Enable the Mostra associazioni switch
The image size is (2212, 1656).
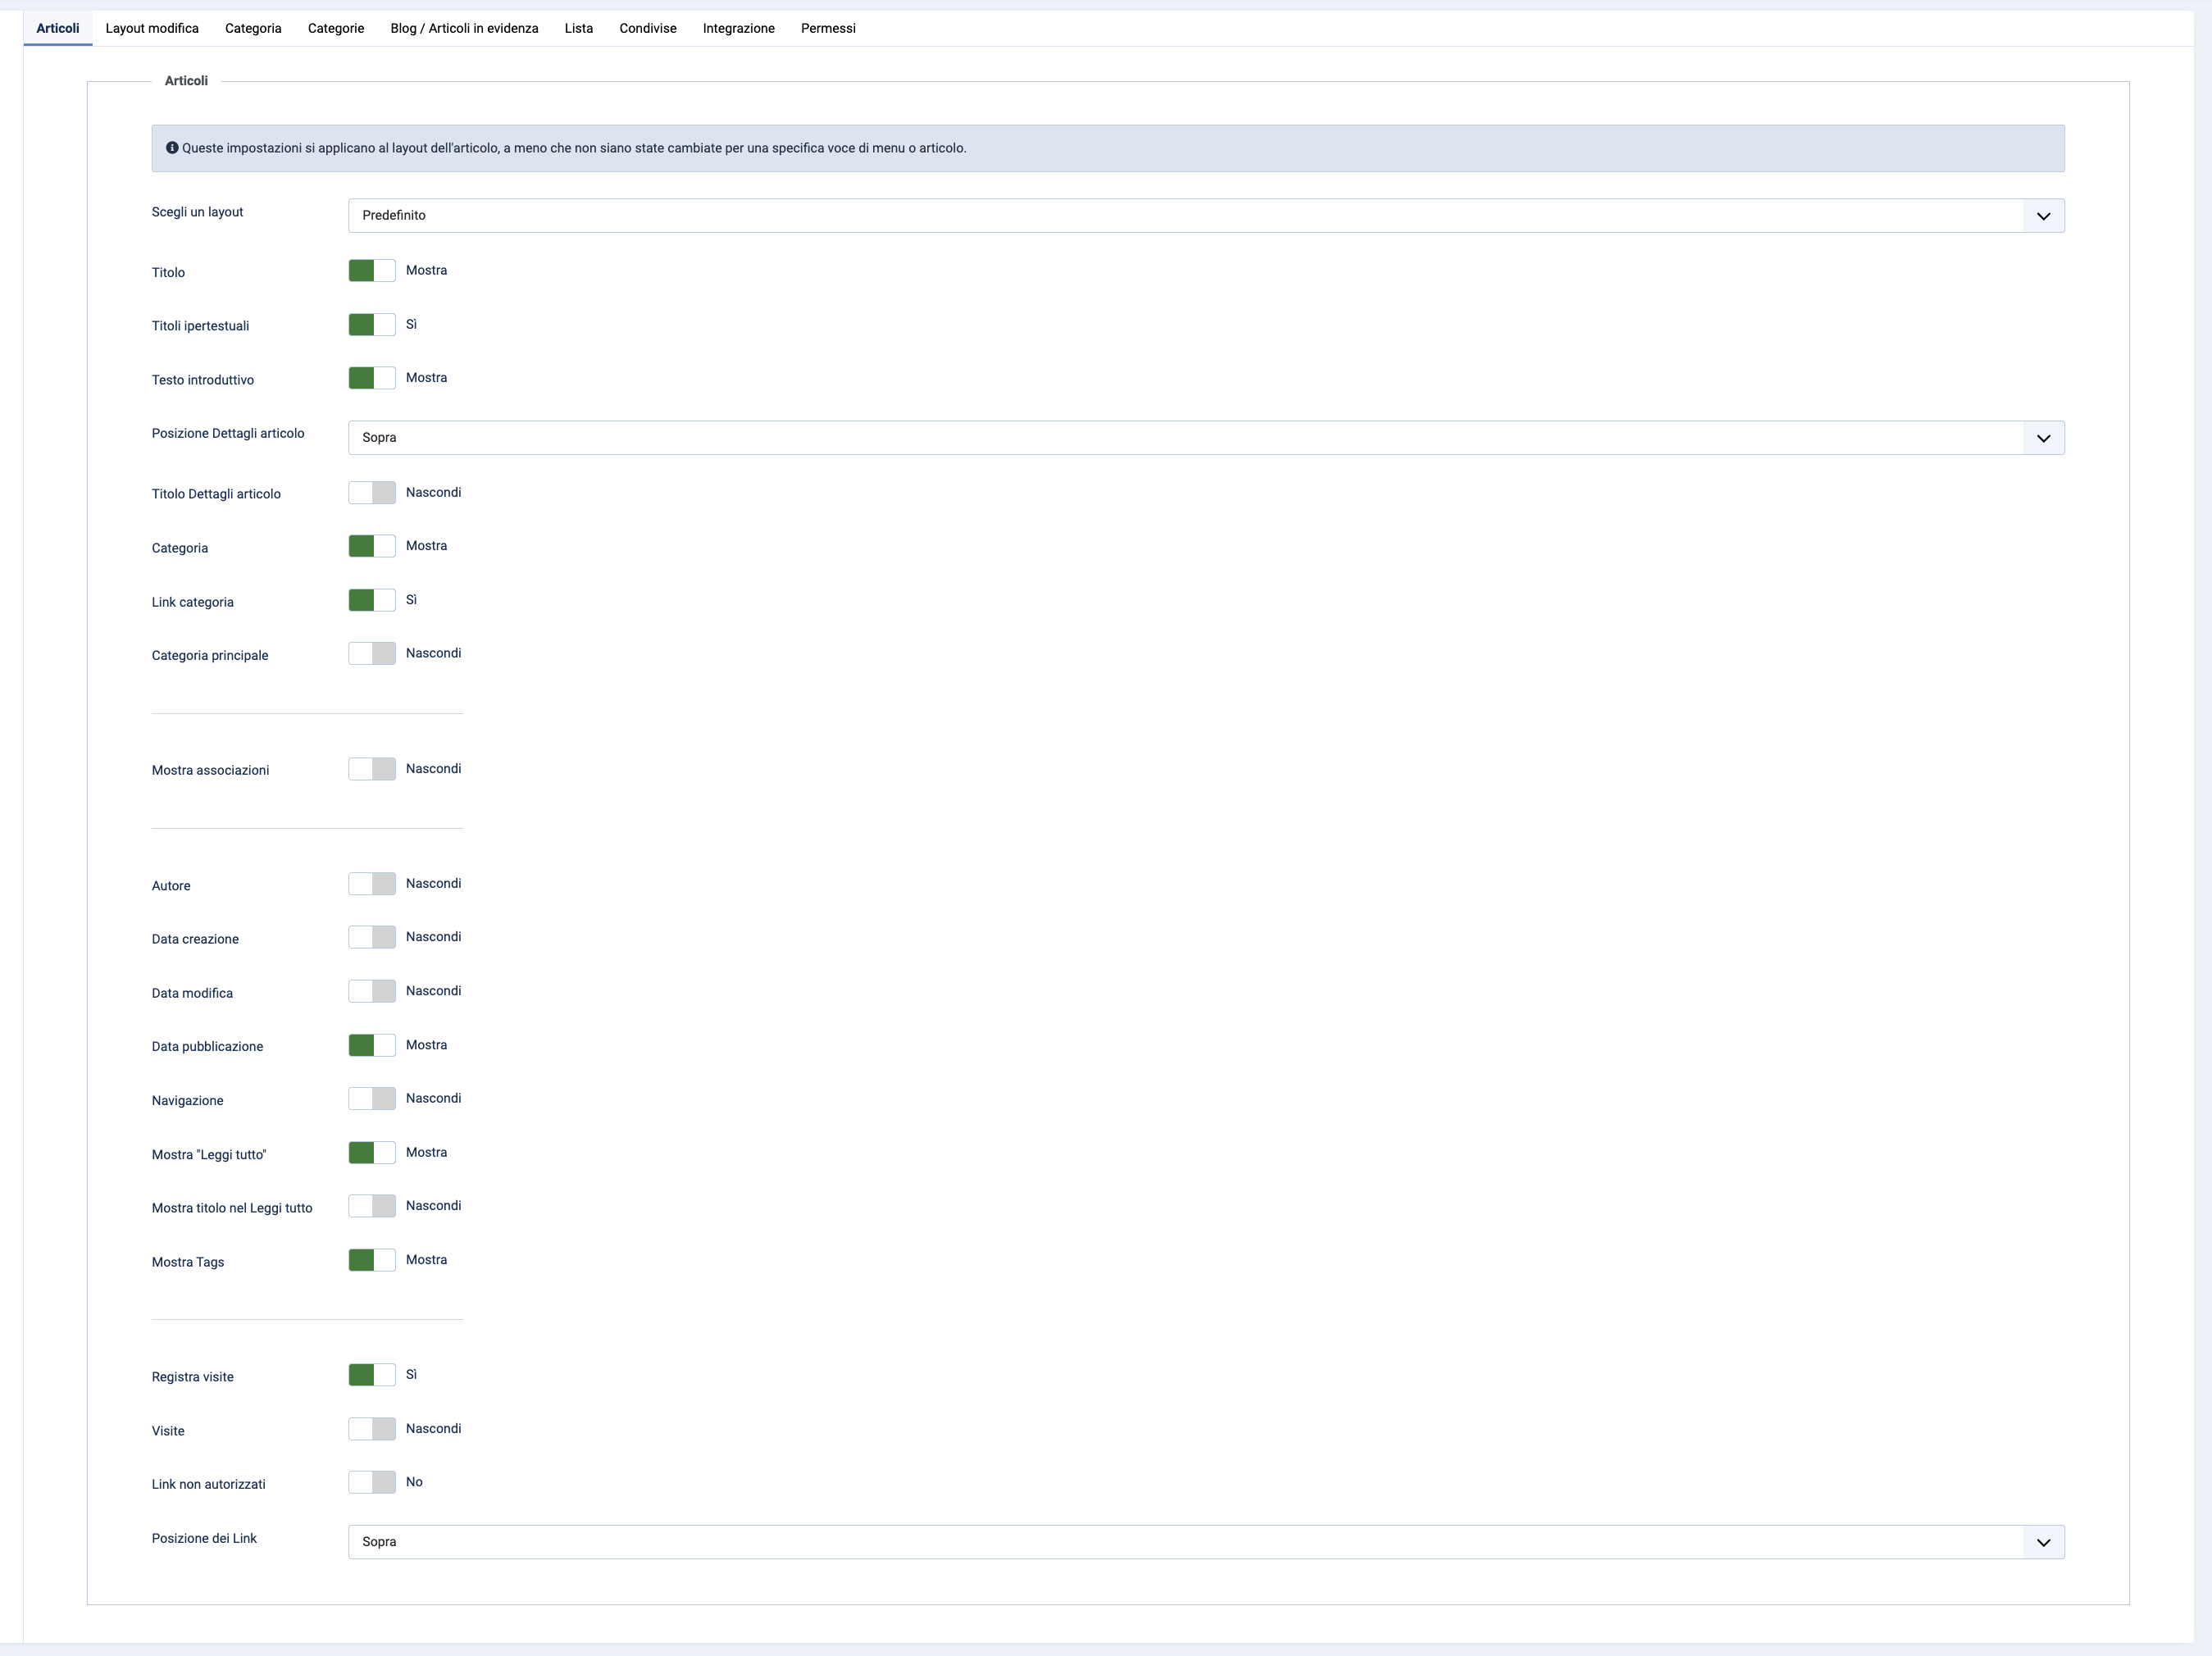click(372, 769)
